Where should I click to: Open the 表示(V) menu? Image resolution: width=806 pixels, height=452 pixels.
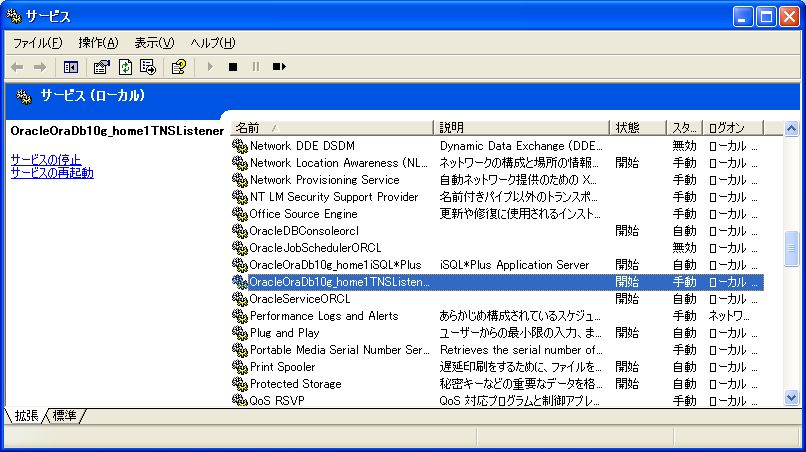154,43
